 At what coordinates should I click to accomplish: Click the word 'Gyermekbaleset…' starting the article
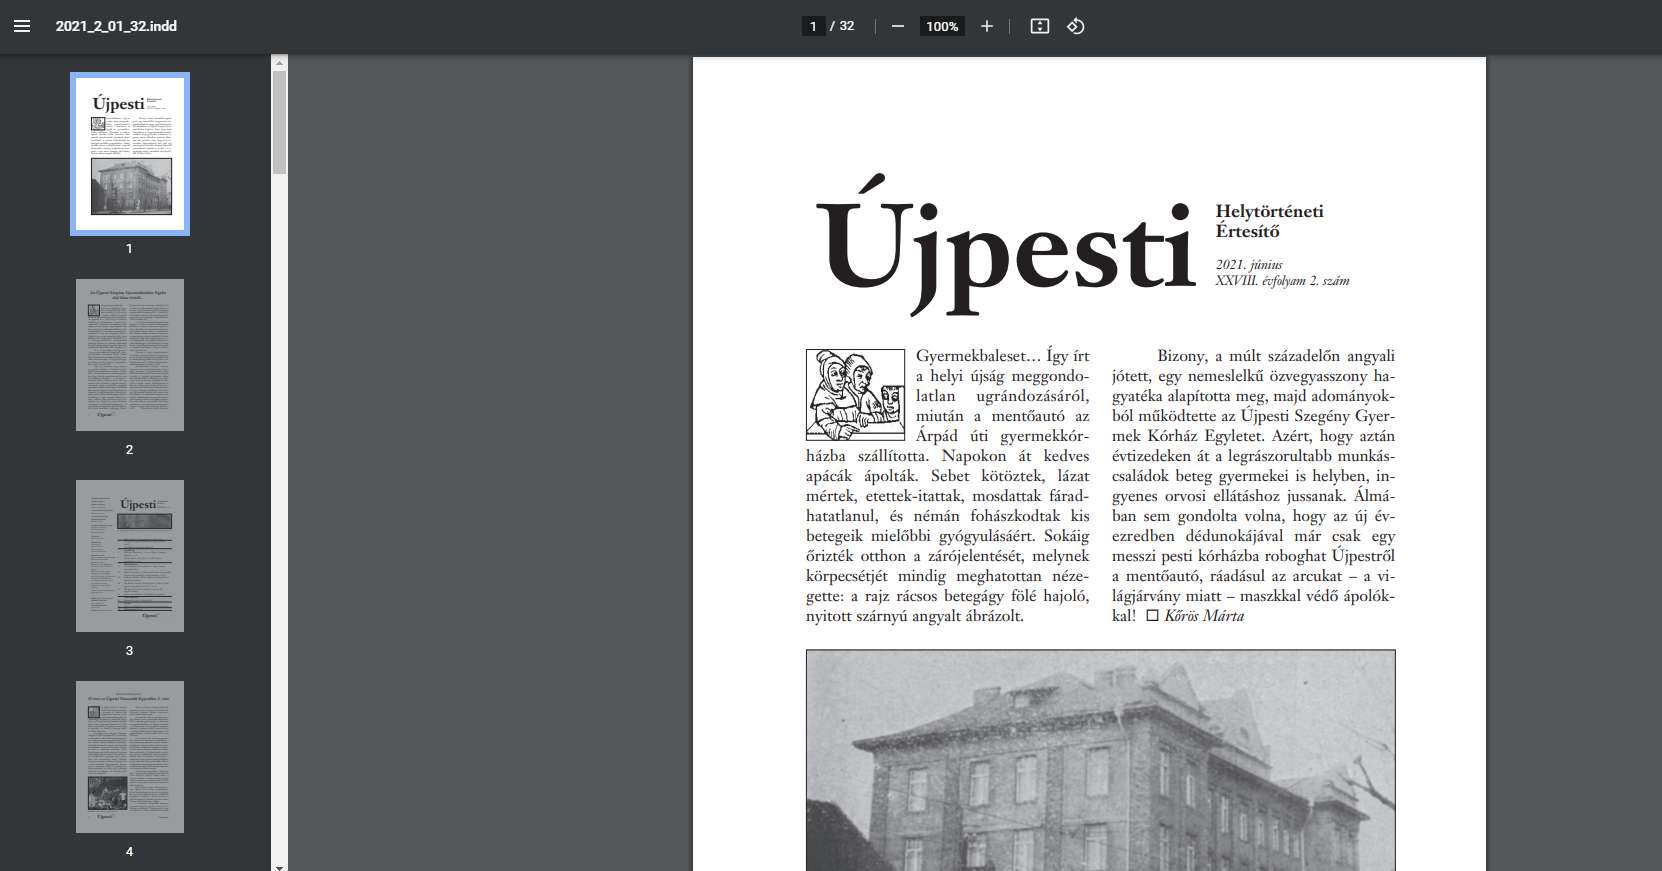(x=979, y=356)
